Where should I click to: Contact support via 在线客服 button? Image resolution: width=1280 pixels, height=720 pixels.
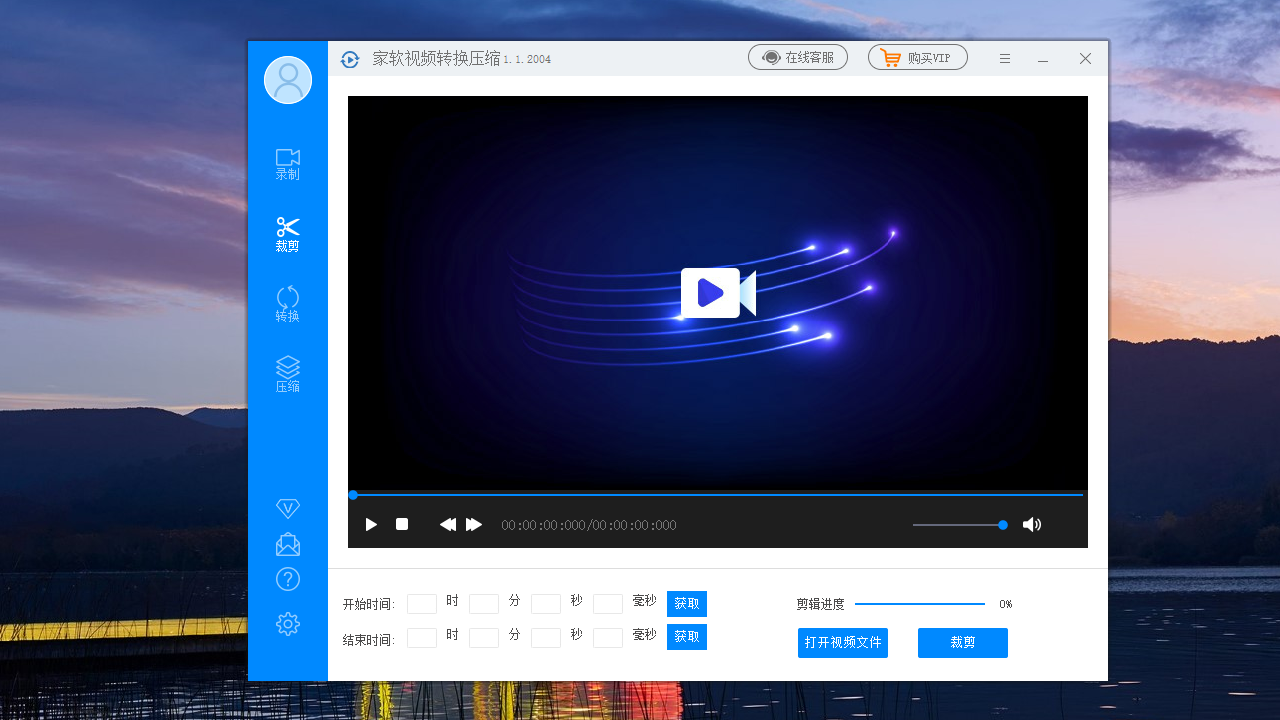click(x=797, y=57)
